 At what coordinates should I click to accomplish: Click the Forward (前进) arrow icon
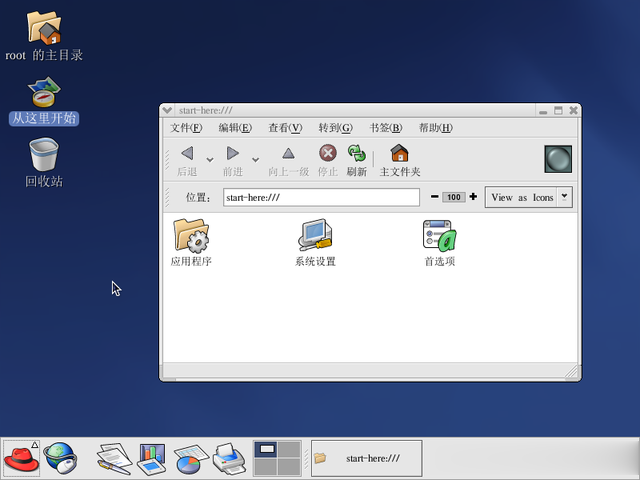click(x=233, y=153)
